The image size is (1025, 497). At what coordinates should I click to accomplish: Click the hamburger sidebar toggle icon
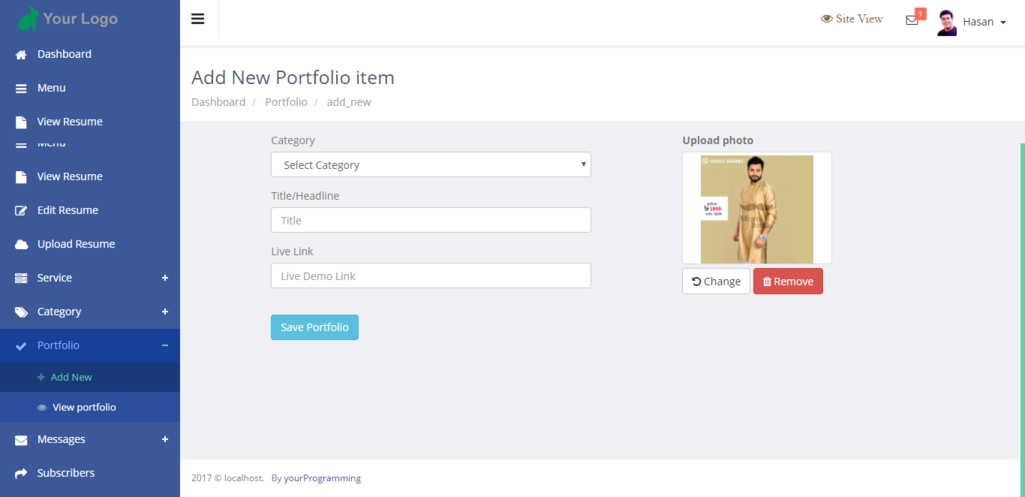point(198,19)
